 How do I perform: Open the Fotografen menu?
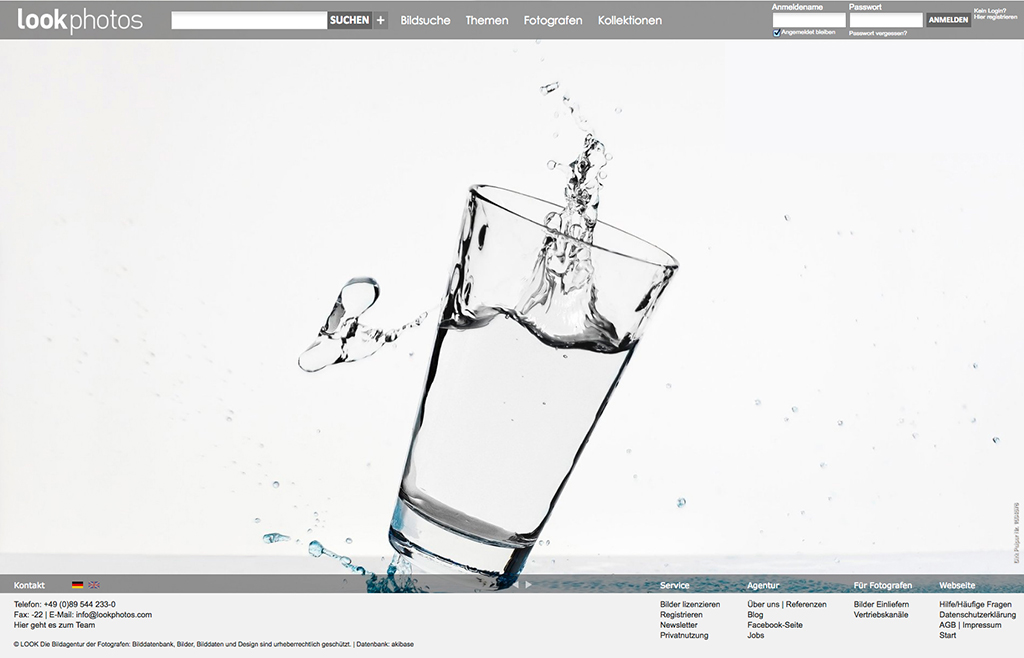[x=552, y=20]
